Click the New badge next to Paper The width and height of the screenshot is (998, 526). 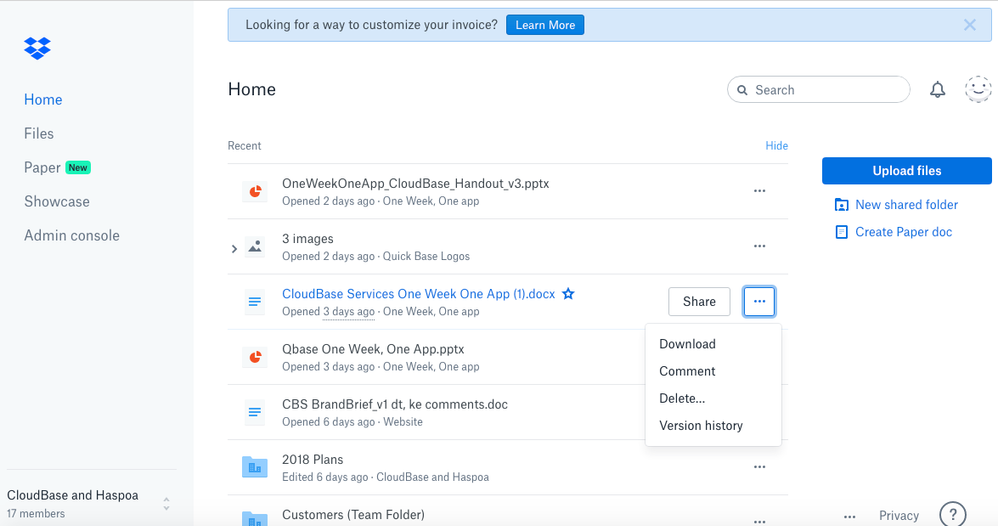(x=78, y=168)
